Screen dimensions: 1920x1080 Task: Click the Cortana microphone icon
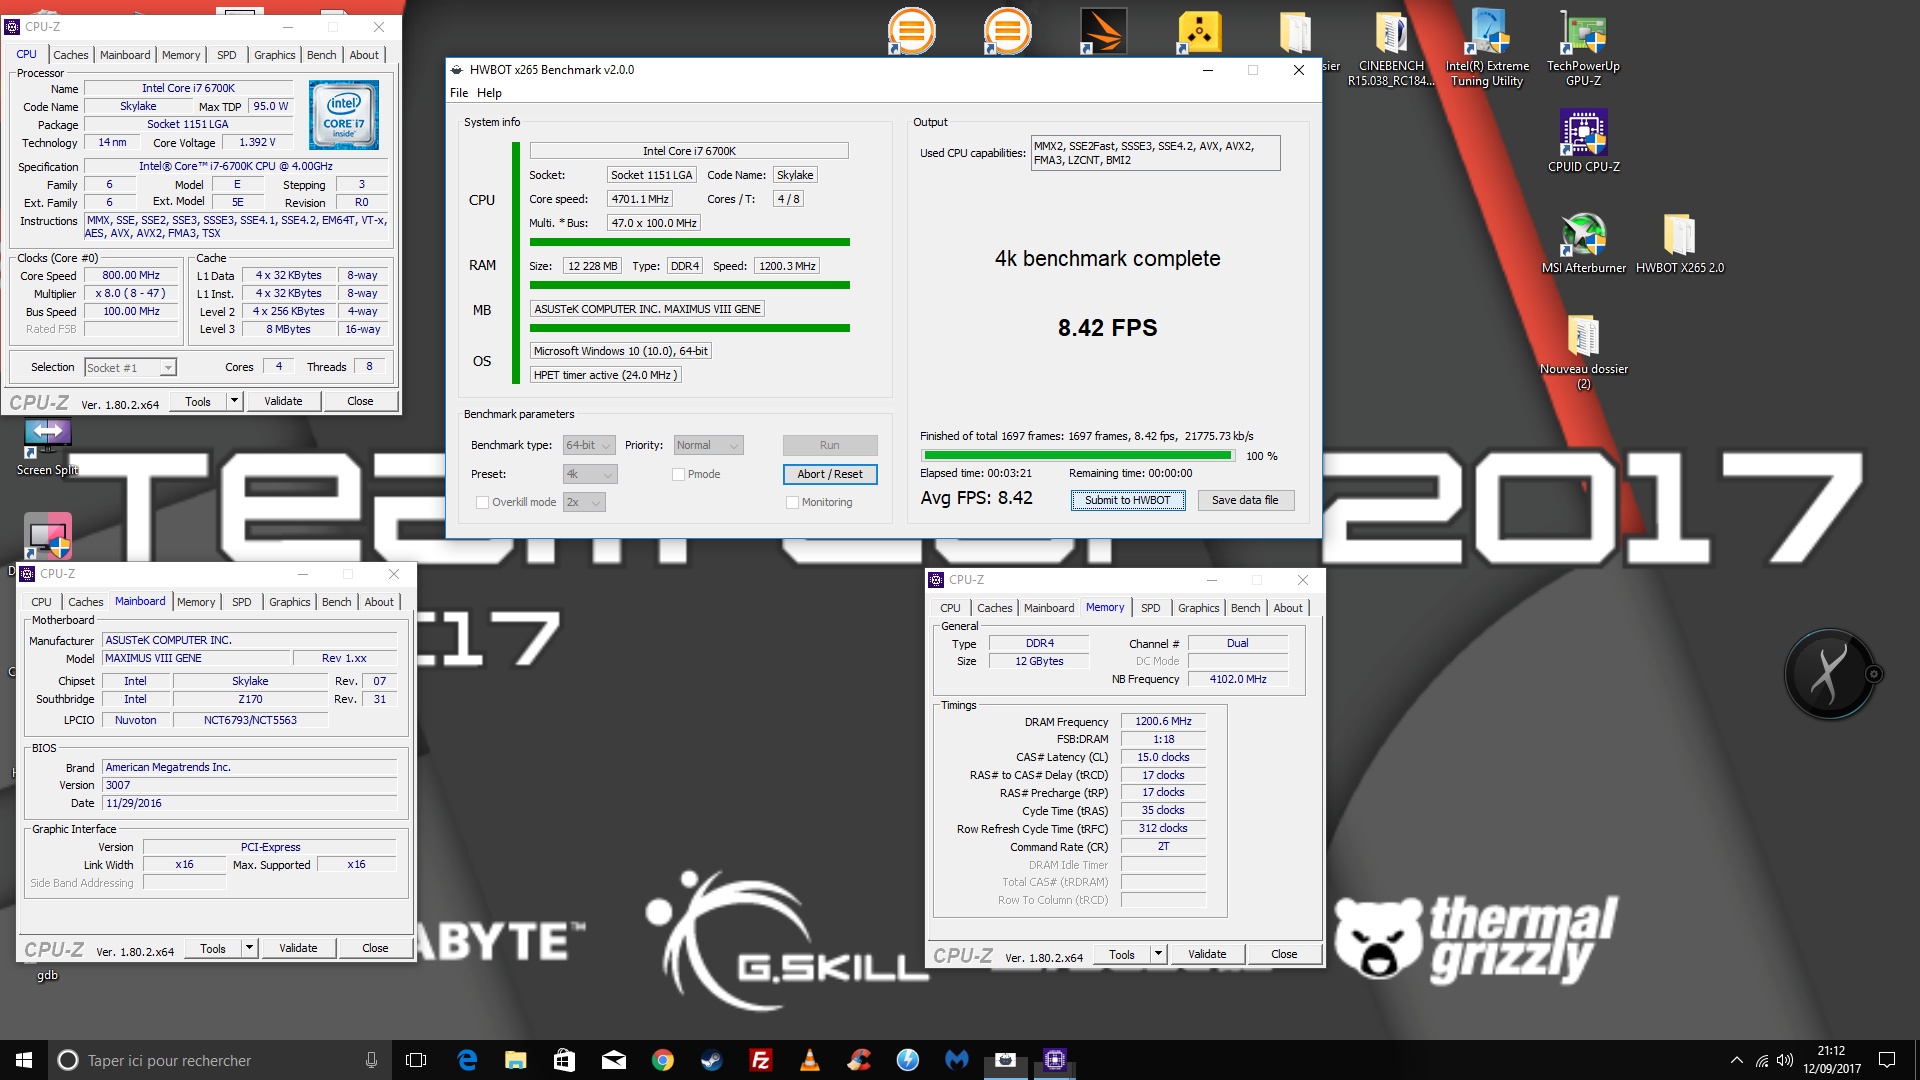pos(371,1060)
